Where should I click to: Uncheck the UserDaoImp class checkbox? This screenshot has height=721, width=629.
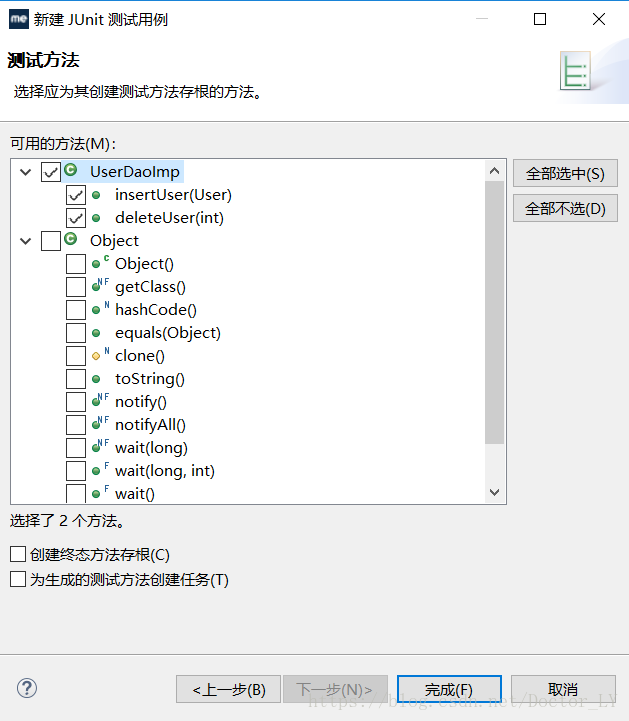click(51, 172)
